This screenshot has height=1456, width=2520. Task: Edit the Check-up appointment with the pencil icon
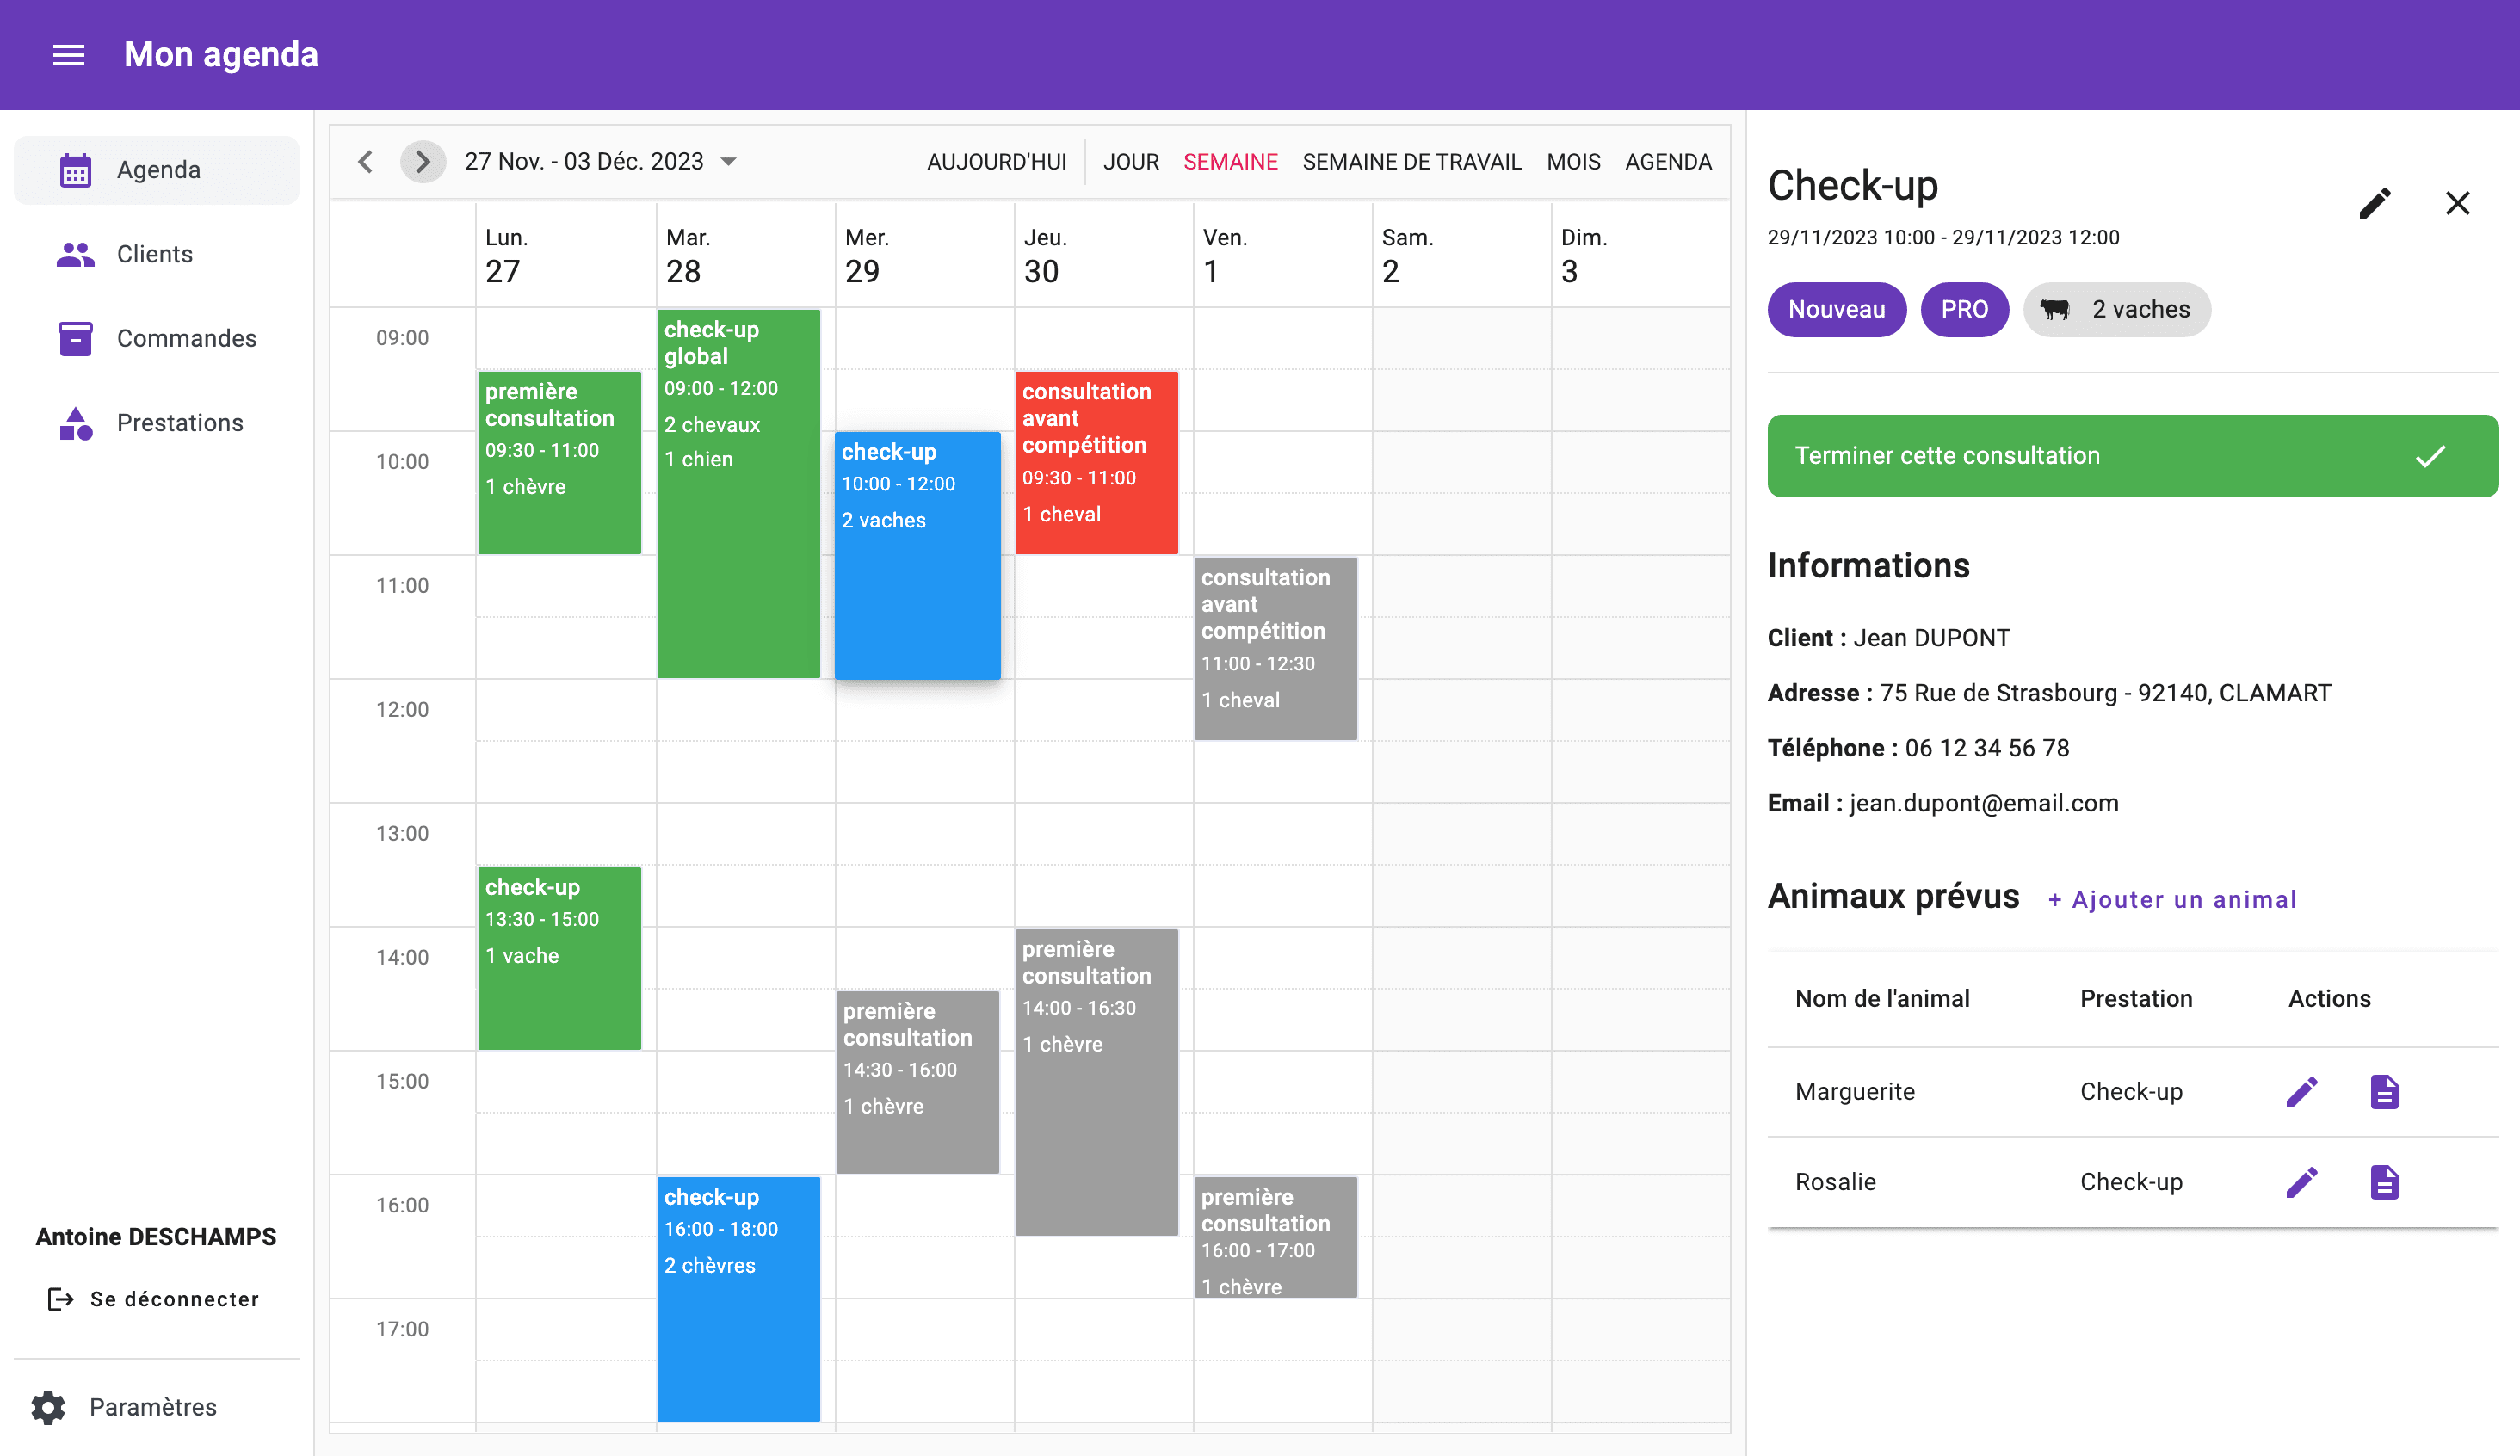(2375, 202)
